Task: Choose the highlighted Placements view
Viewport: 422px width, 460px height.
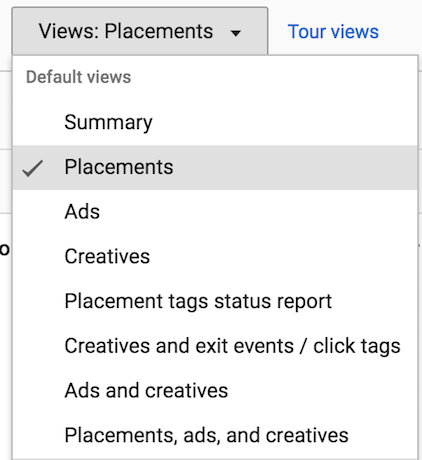Action: 215,167
